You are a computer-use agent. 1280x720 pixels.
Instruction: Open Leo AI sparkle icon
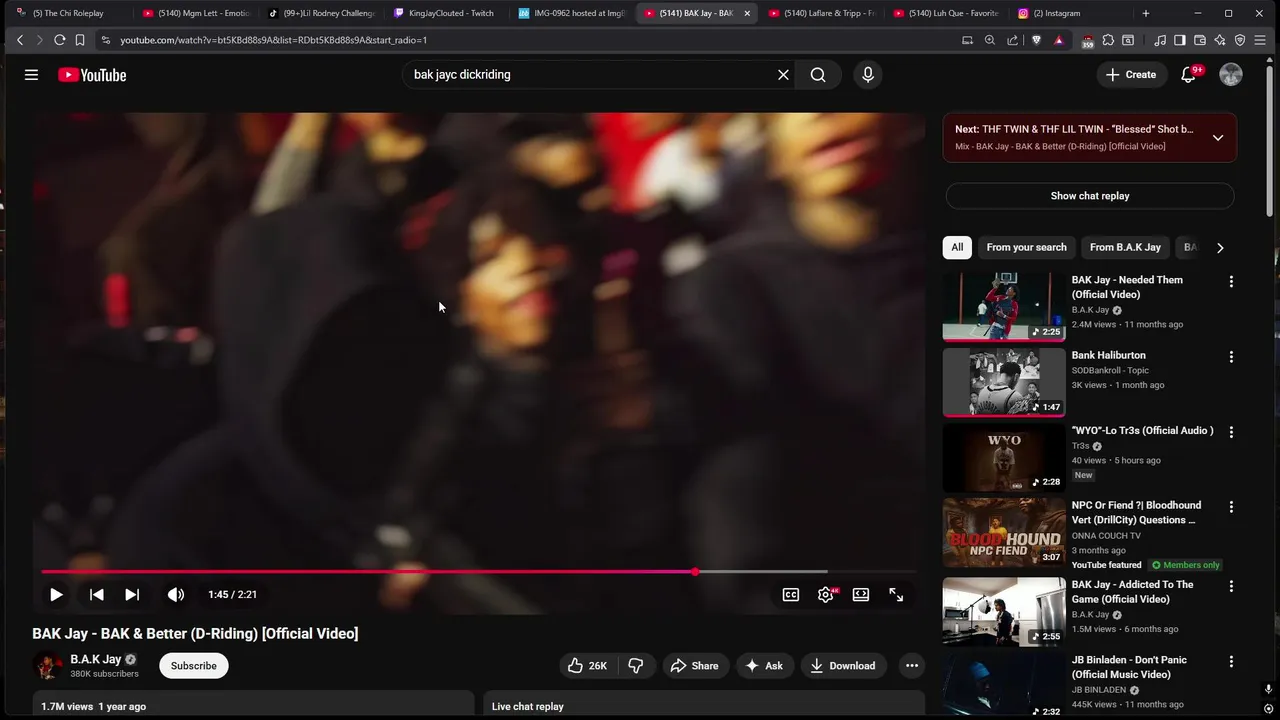(1220, 40)
